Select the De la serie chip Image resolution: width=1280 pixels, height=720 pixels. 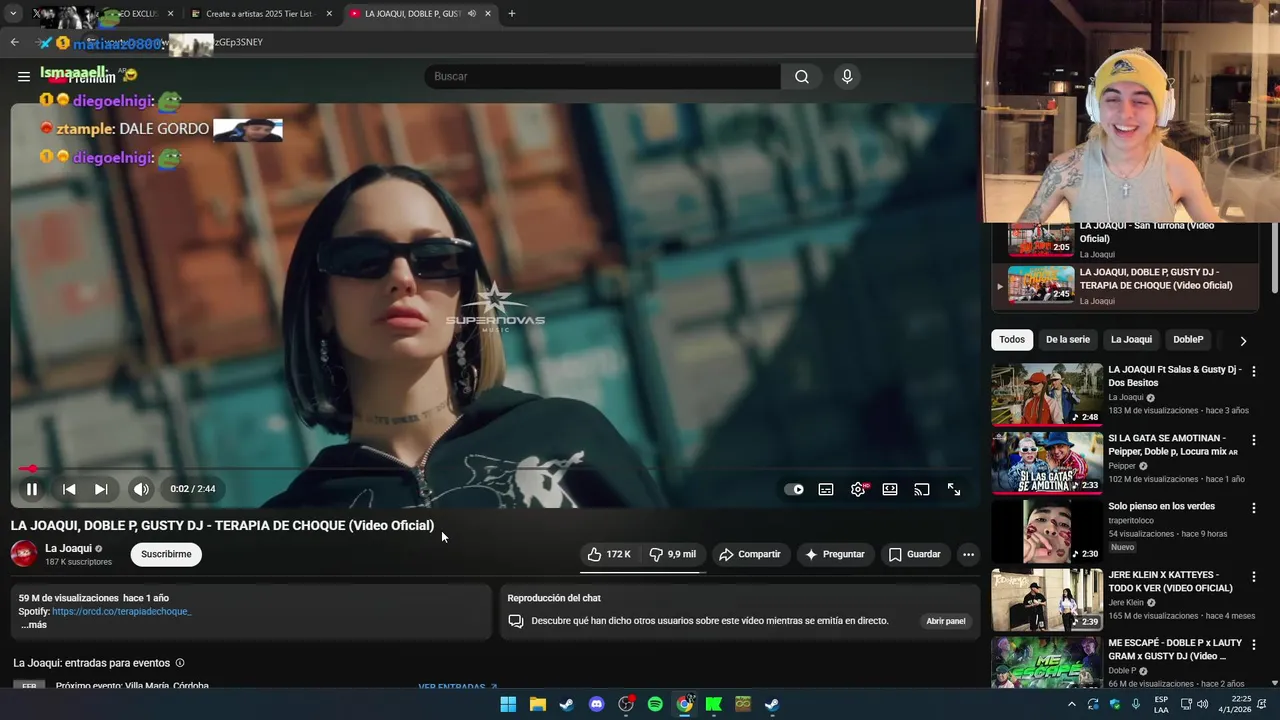click(x=1068, y=340)
